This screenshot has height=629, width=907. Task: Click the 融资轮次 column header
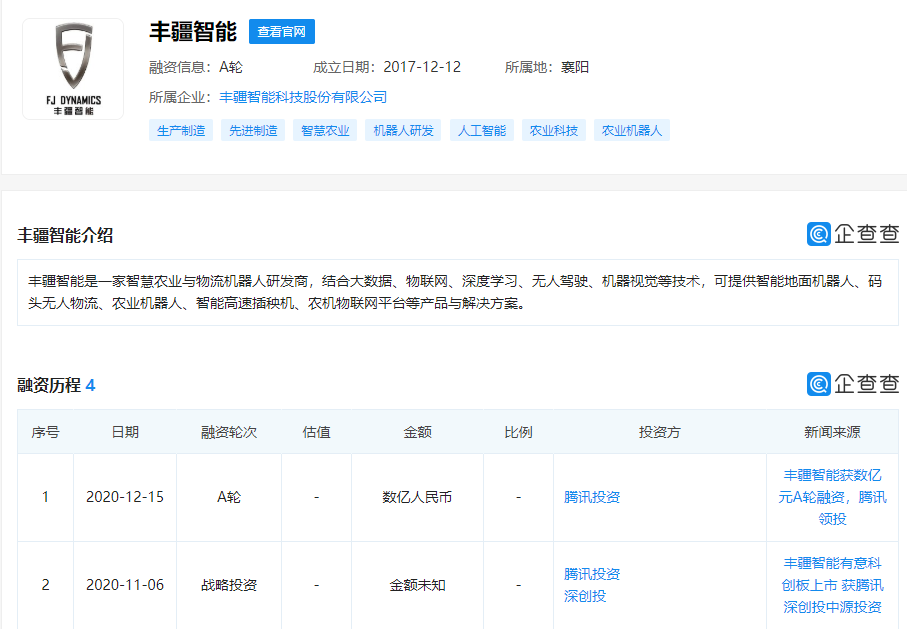[229, 432]
